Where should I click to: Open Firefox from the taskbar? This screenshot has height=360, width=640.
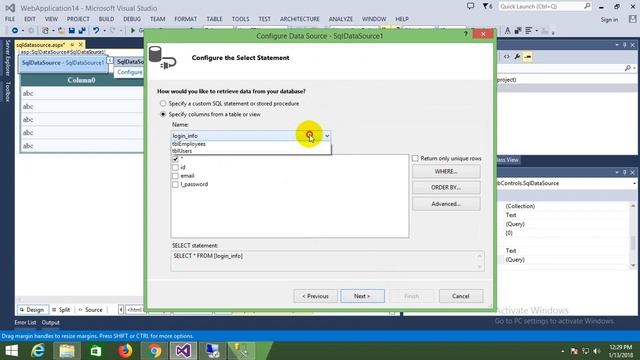125,351
